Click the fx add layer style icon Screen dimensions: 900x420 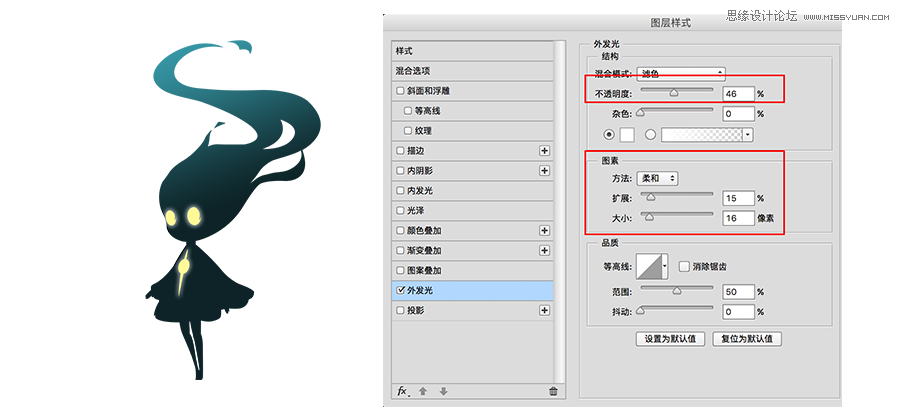click(402, 391)
